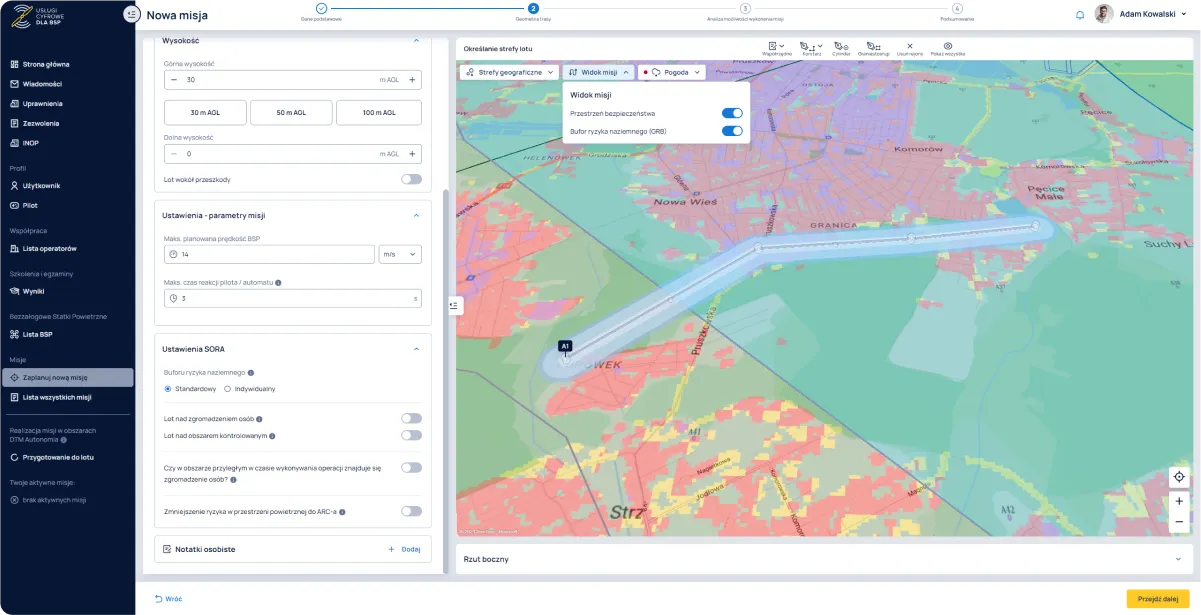Zoom in the map with plus button
The width and height of the screenshot is (1201, 615).
[x=1179, y=501]
